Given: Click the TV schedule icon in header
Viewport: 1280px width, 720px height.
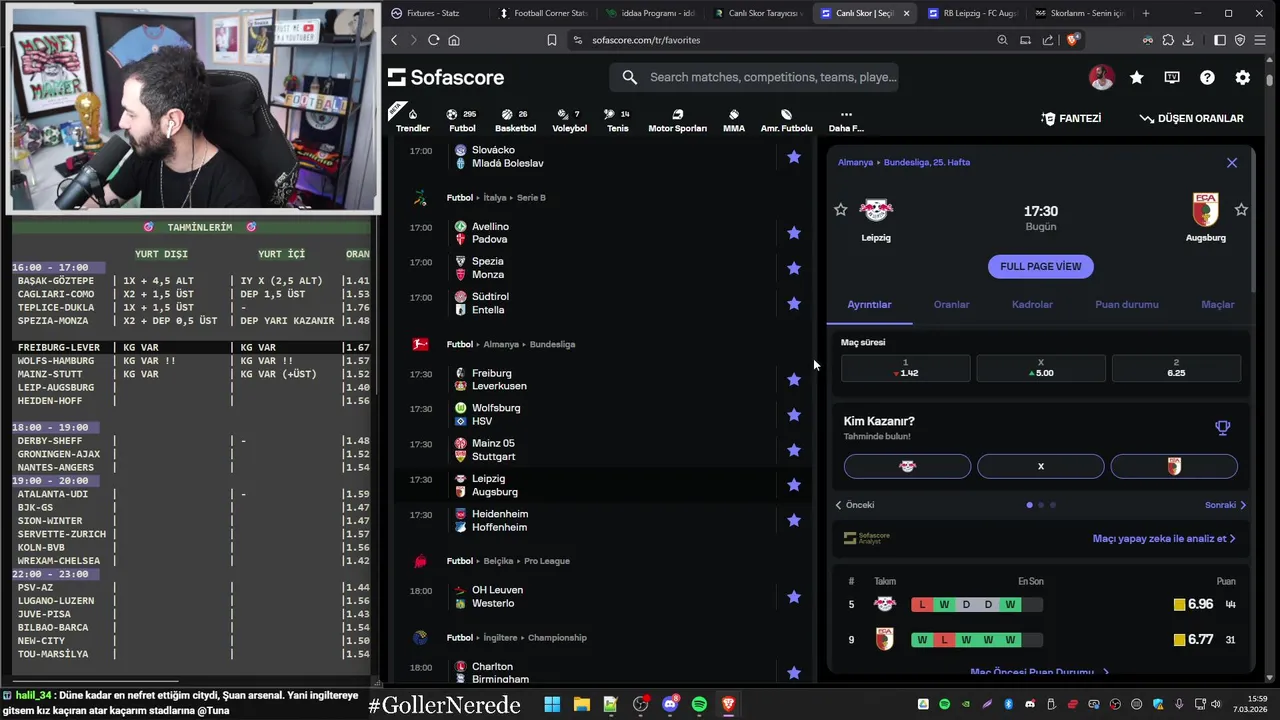Looking at the screenshot, I should click(1172, 77).
